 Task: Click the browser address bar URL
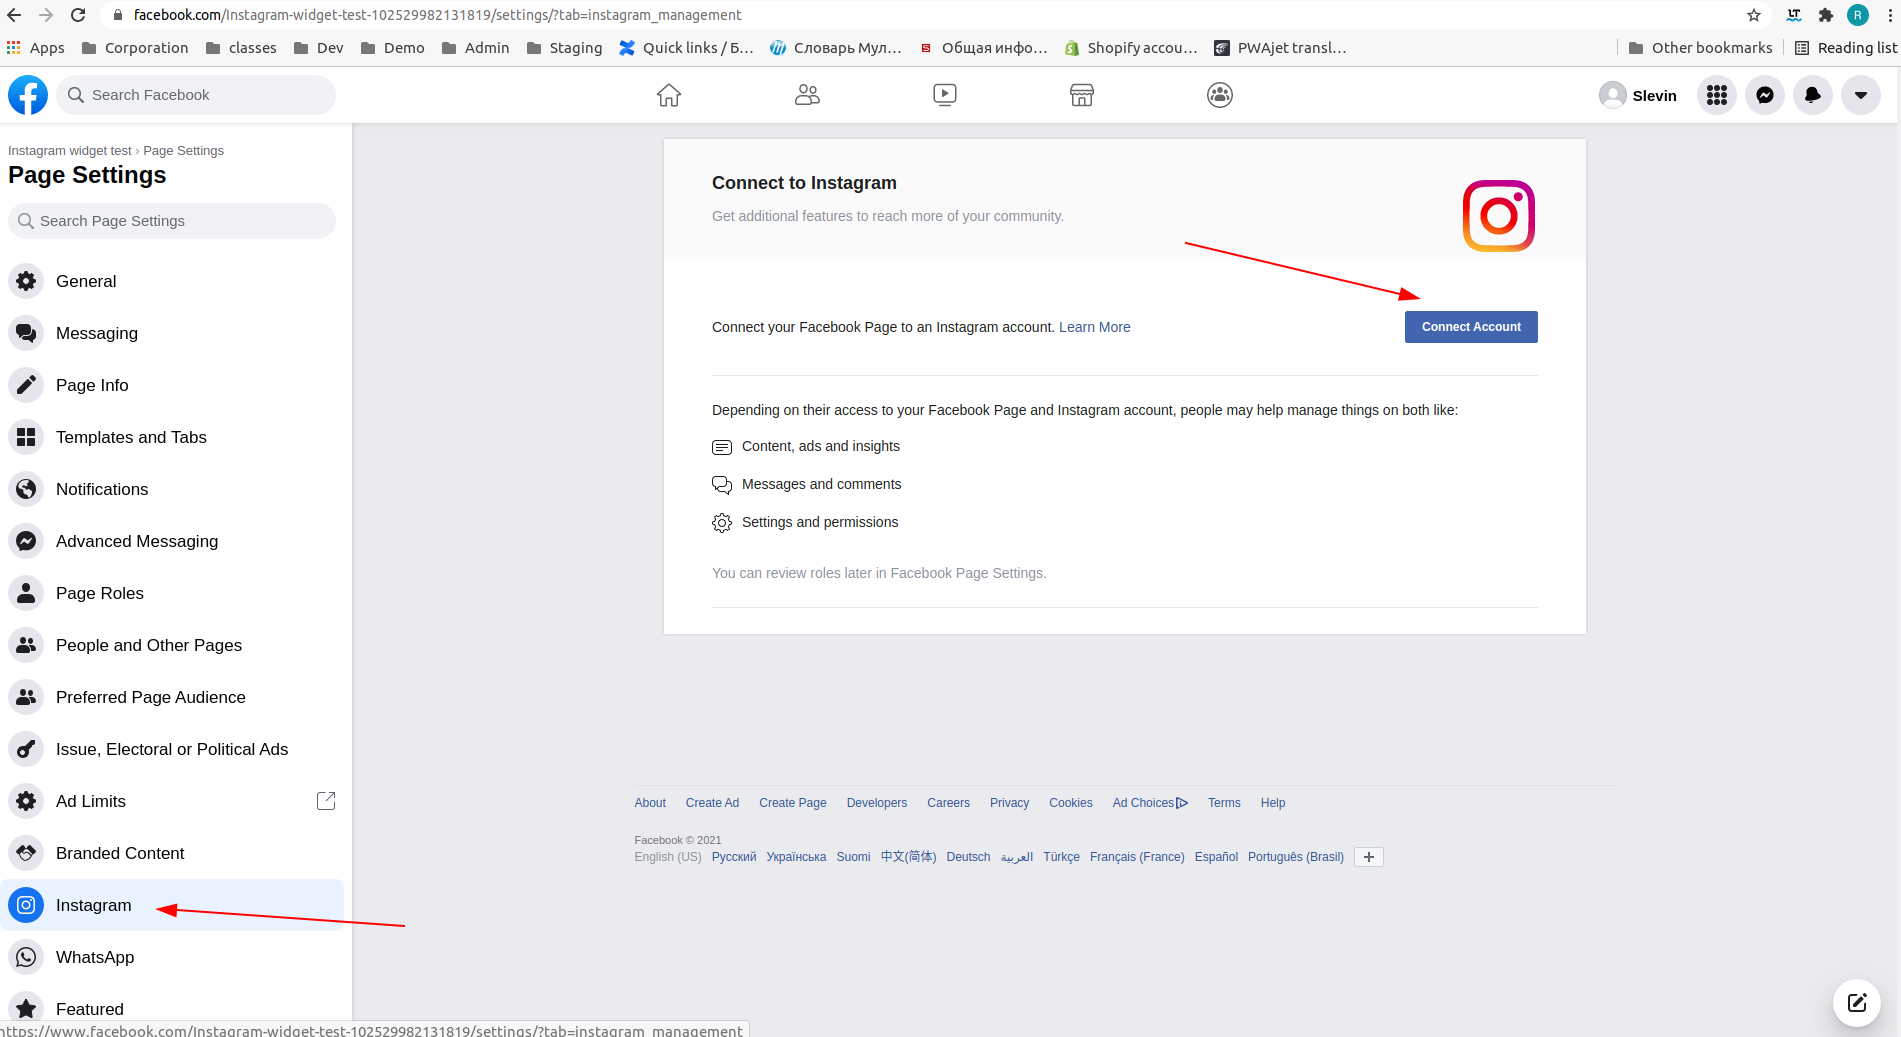pyautogui.click(x=437, y=15)
